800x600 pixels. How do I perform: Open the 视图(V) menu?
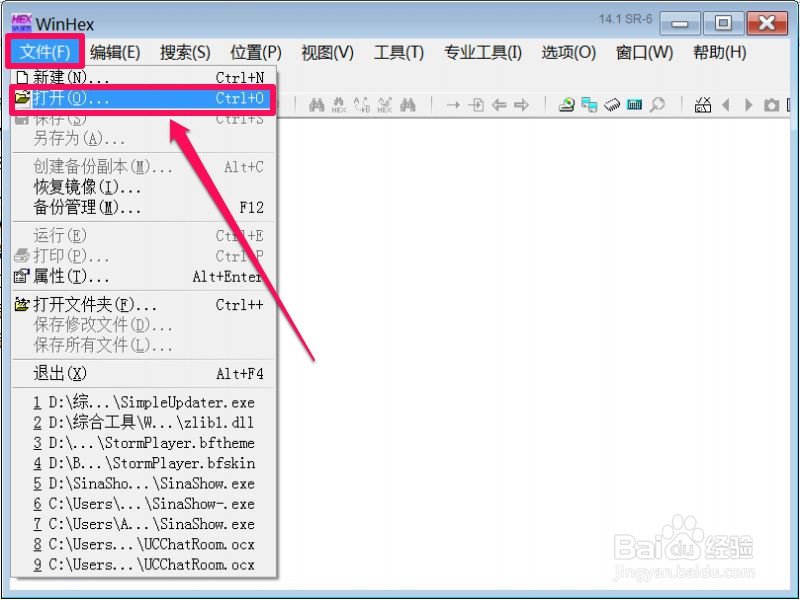click(x=328, y=52)
